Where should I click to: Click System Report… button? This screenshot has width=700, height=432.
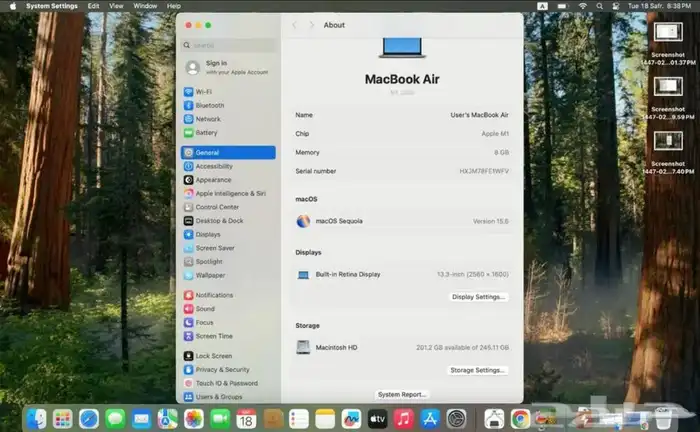402,395
